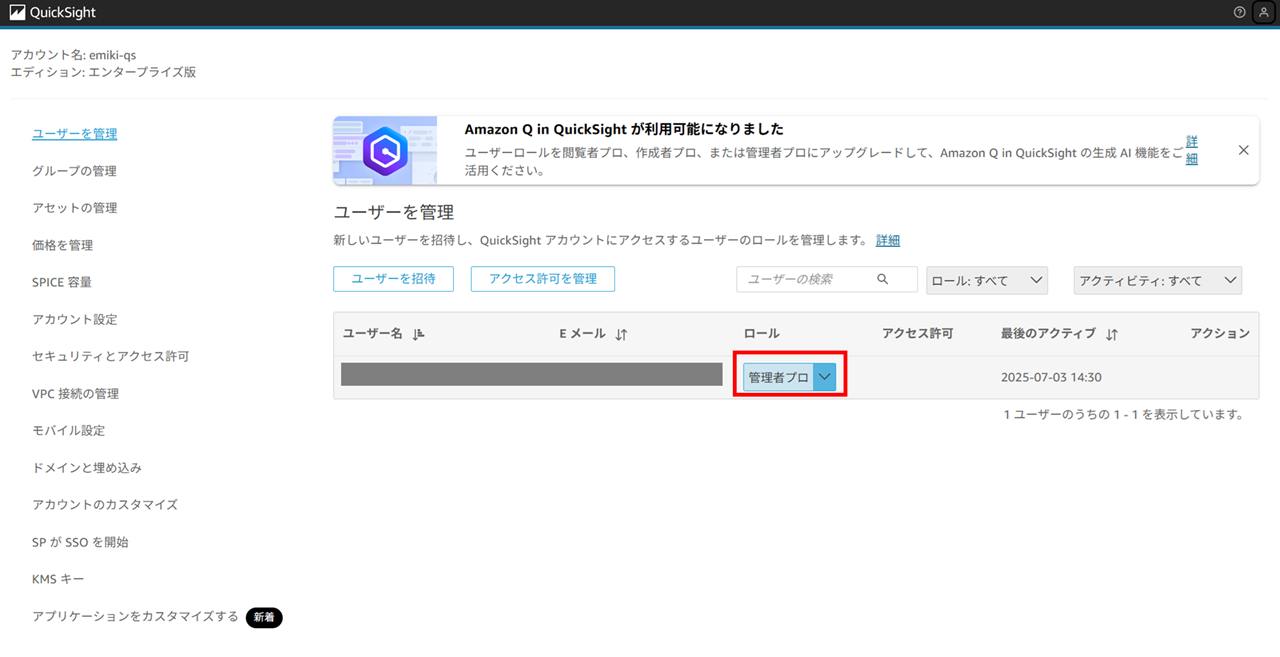1280x657 pixels.
Task: Open the 詳細 link under ユーザーを管理
Action: click(x=888, y=240)
